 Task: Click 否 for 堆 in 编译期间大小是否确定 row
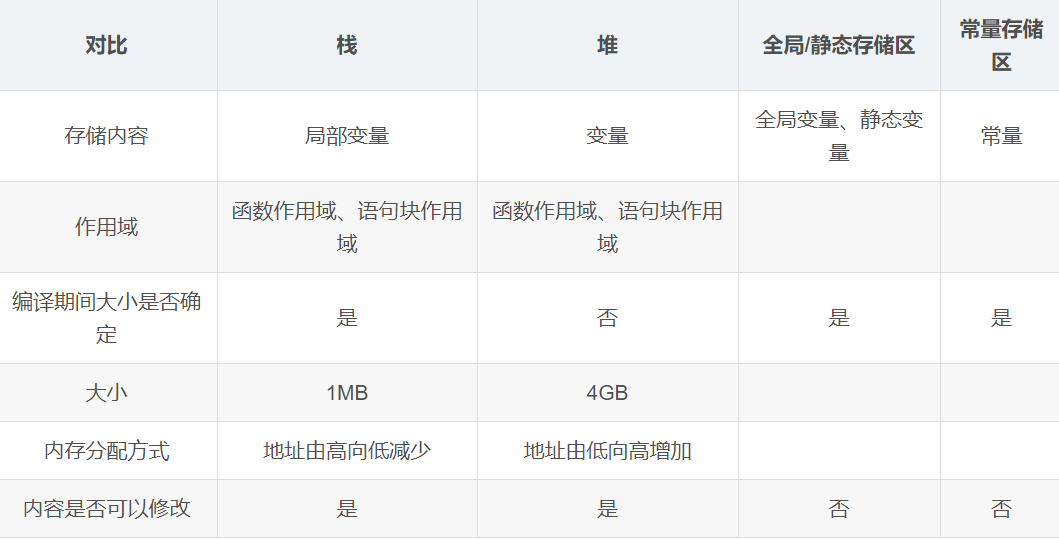[x=607, y=317]
